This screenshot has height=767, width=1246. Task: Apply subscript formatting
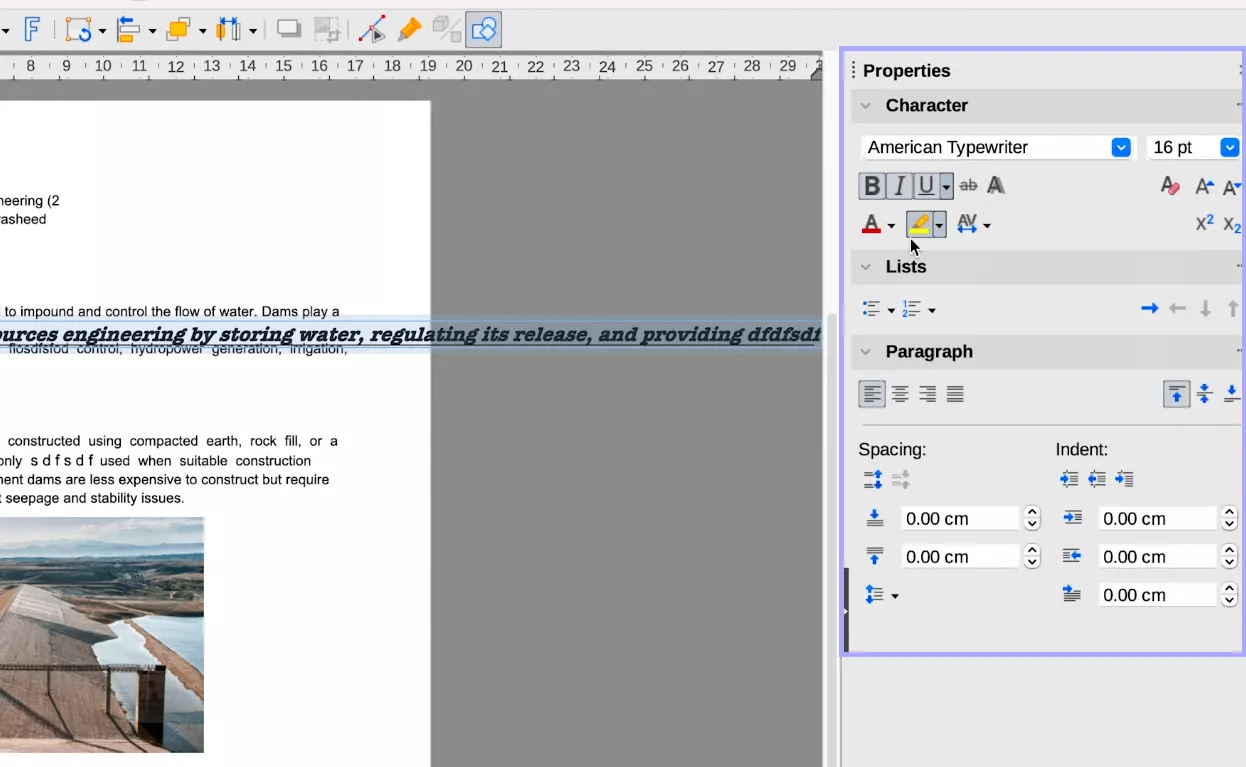(1231, 223)
